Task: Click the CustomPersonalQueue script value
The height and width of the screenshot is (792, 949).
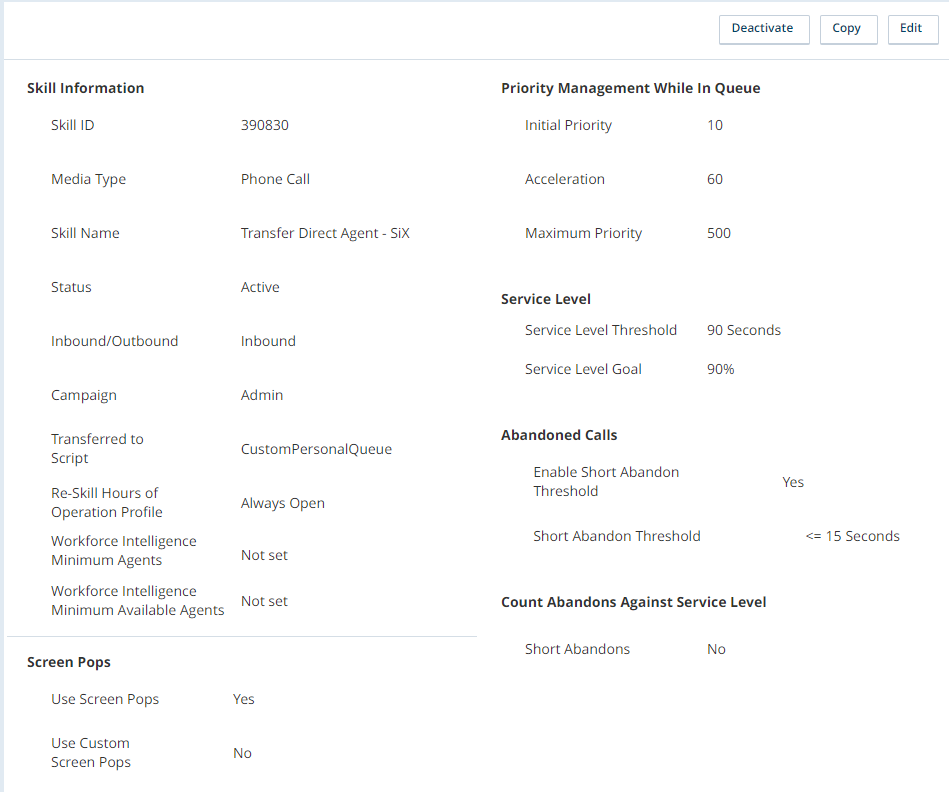Action: (316, 449)
